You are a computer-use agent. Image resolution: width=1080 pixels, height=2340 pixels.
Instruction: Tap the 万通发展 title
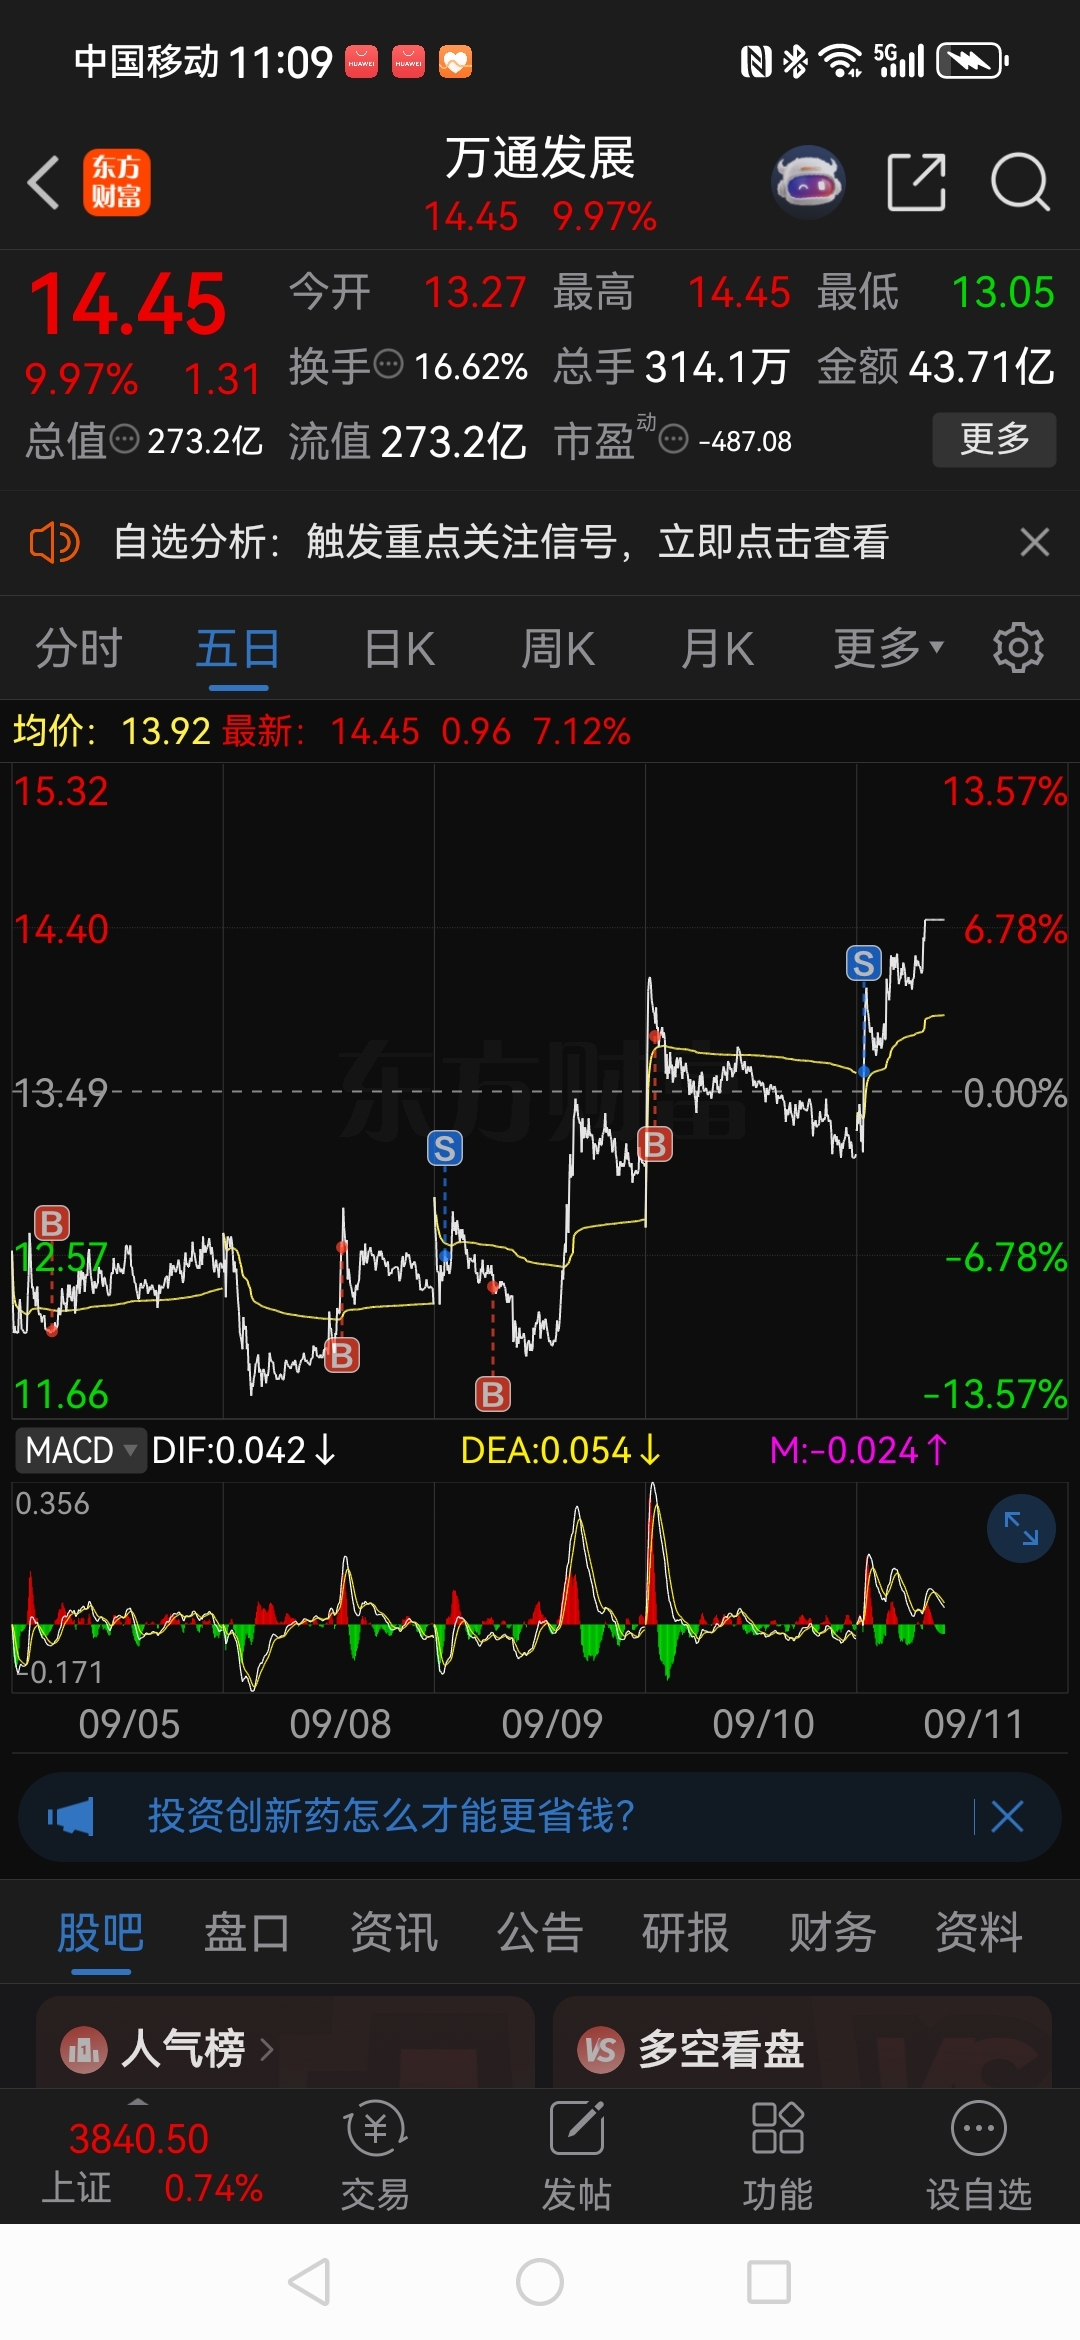540,158
